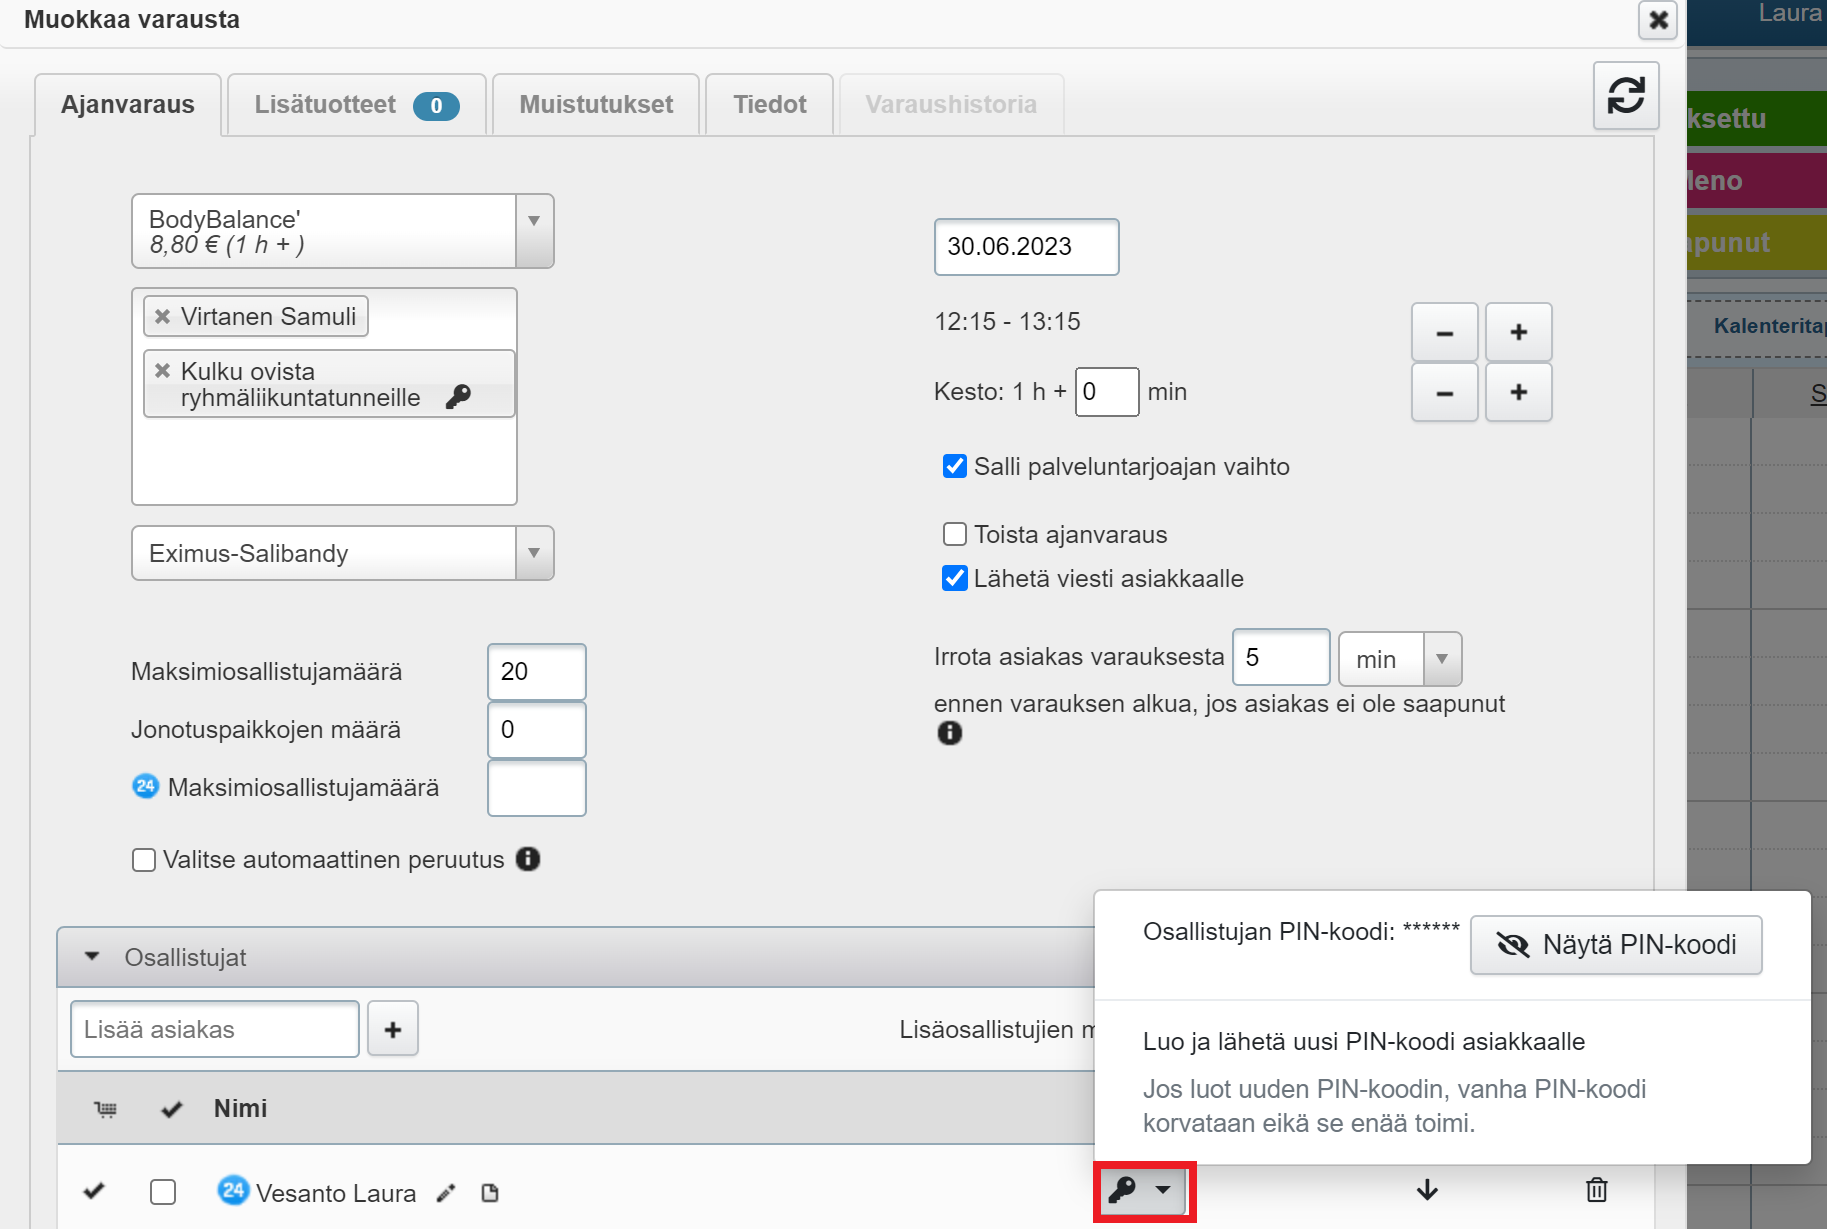Open PIN code key dropdown for Vesanto Laura
The image size is (1827, 1229).
pyautogui.click(x=1143, y=1190)
